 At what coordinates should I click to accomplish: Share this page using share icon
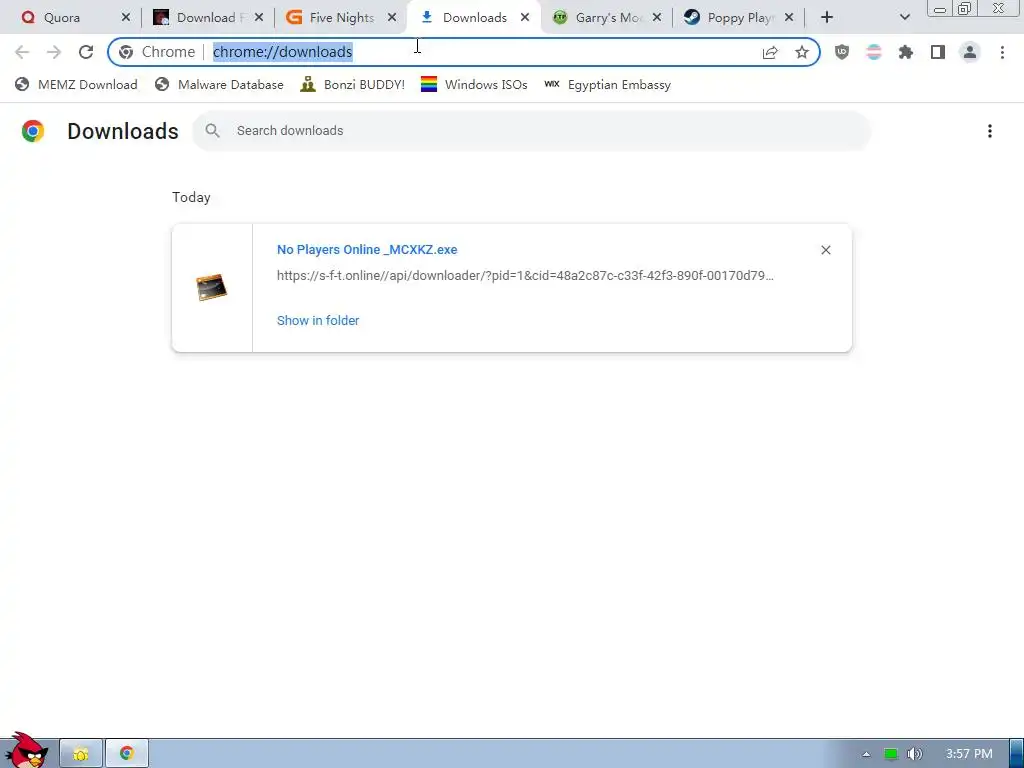[770, 52]
